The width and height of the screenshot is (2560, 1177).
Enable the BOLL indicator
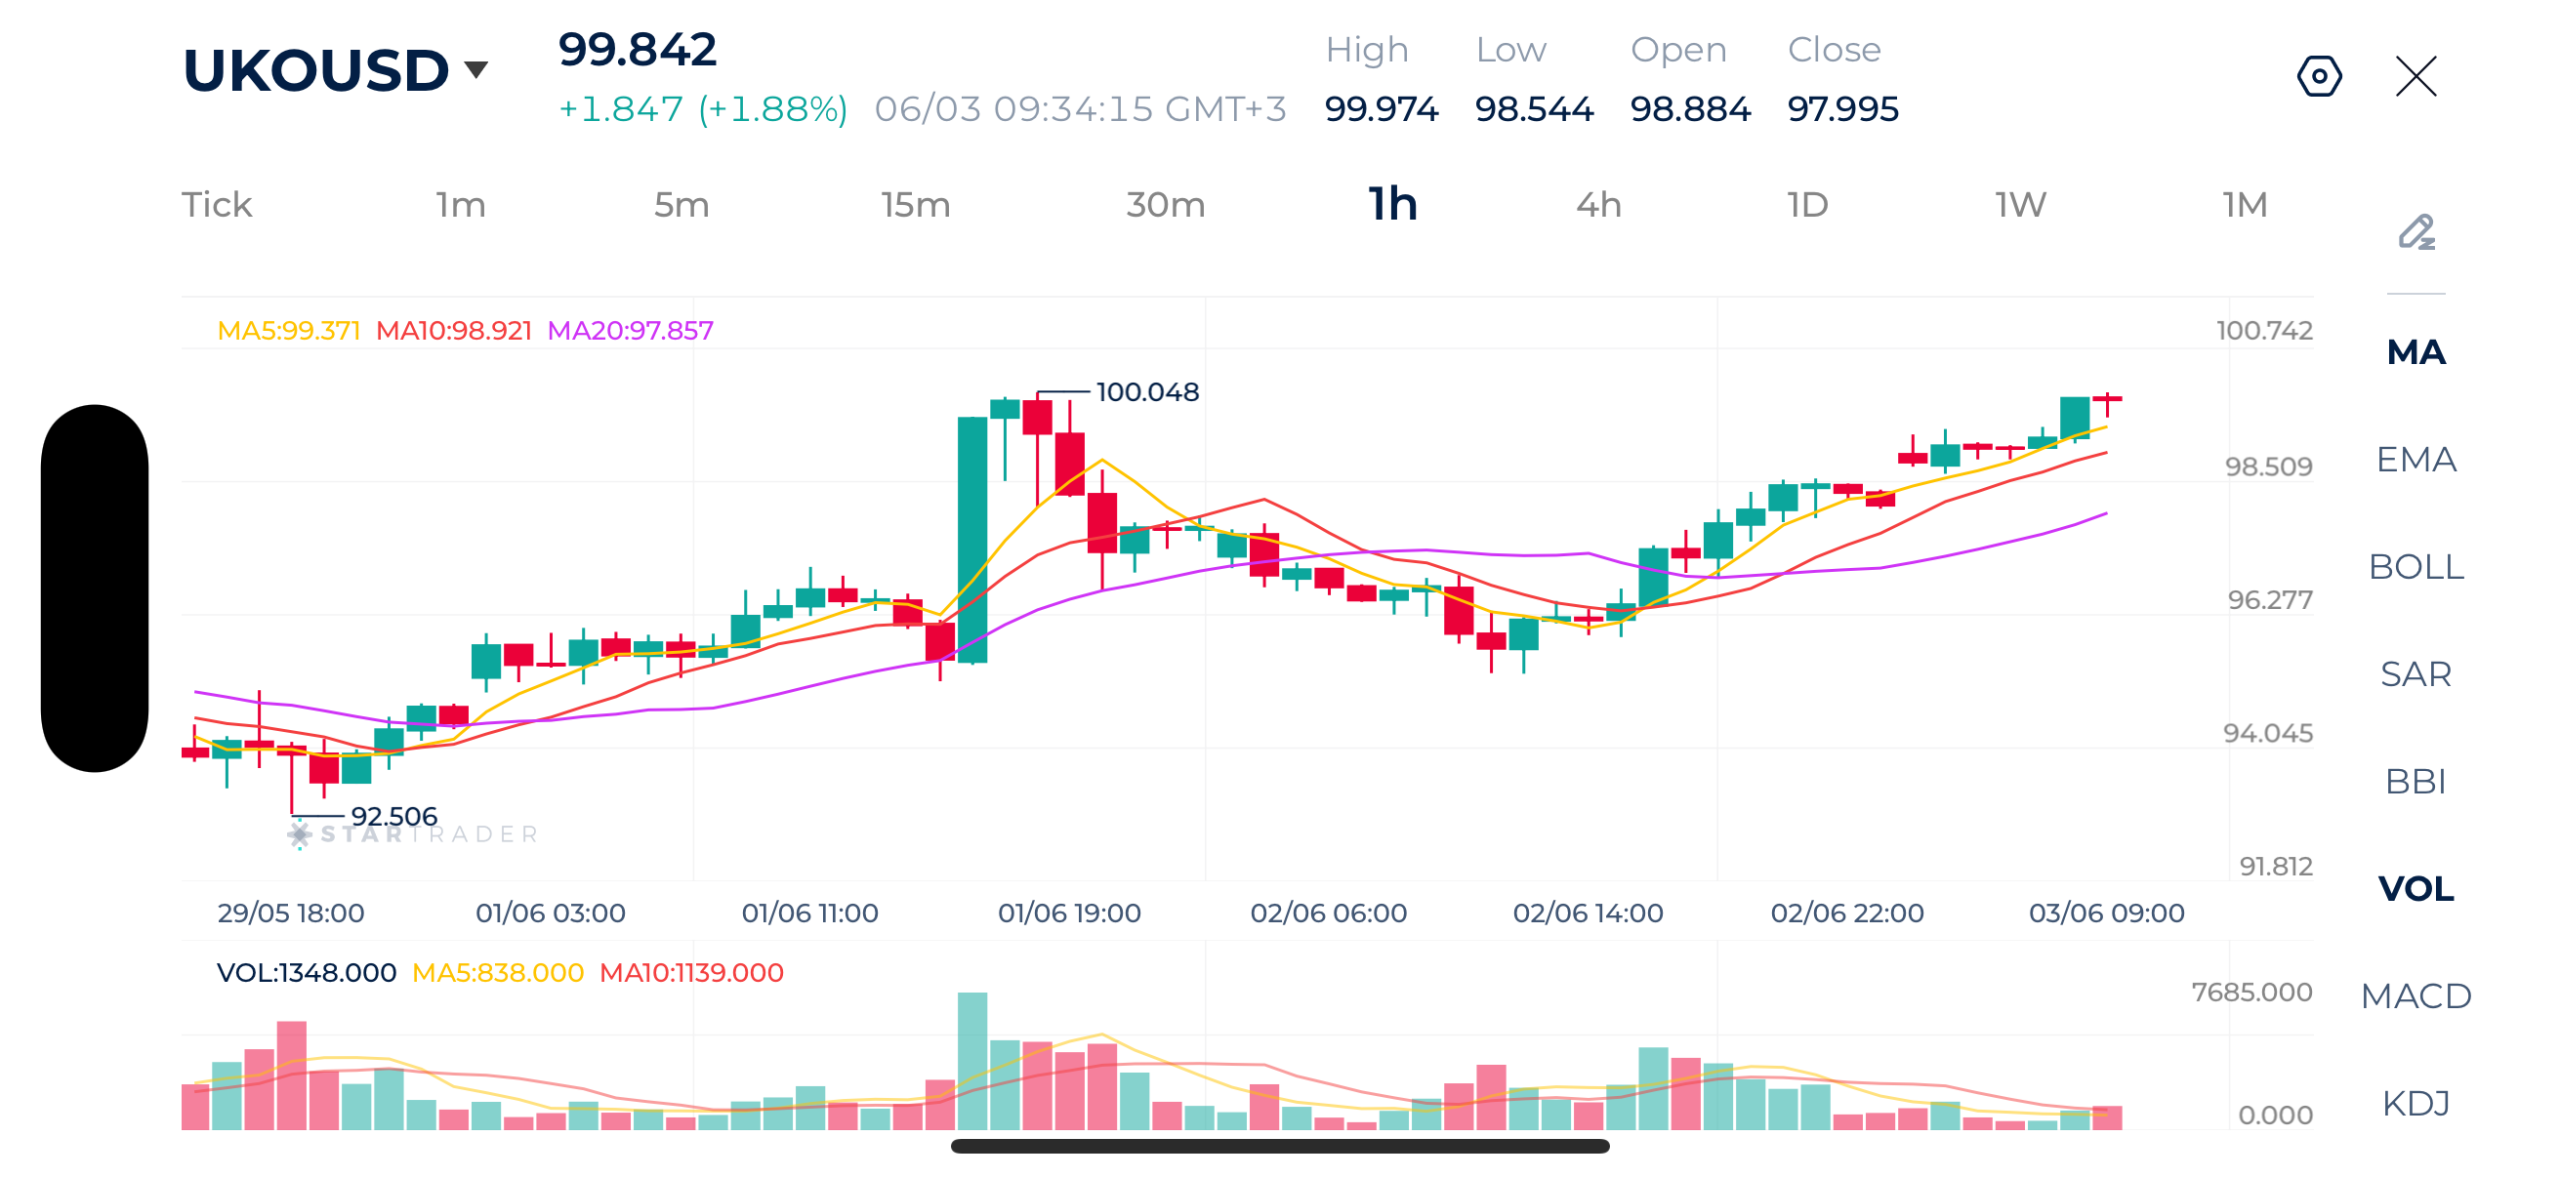pos(2415,566)
